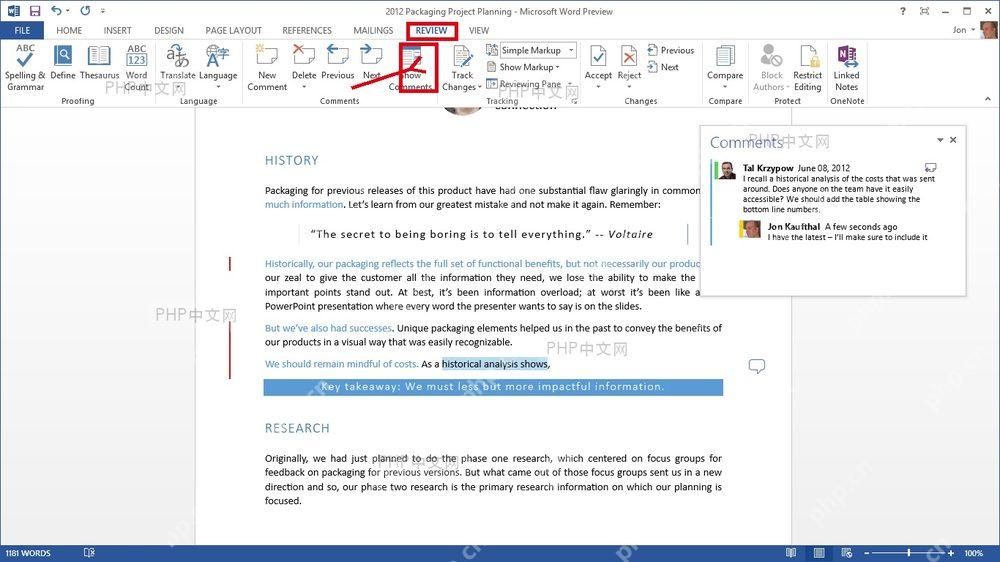The height and width of the screenshot is (562, 1000).
Task: Go to Next comment
Action: (371, 63)
